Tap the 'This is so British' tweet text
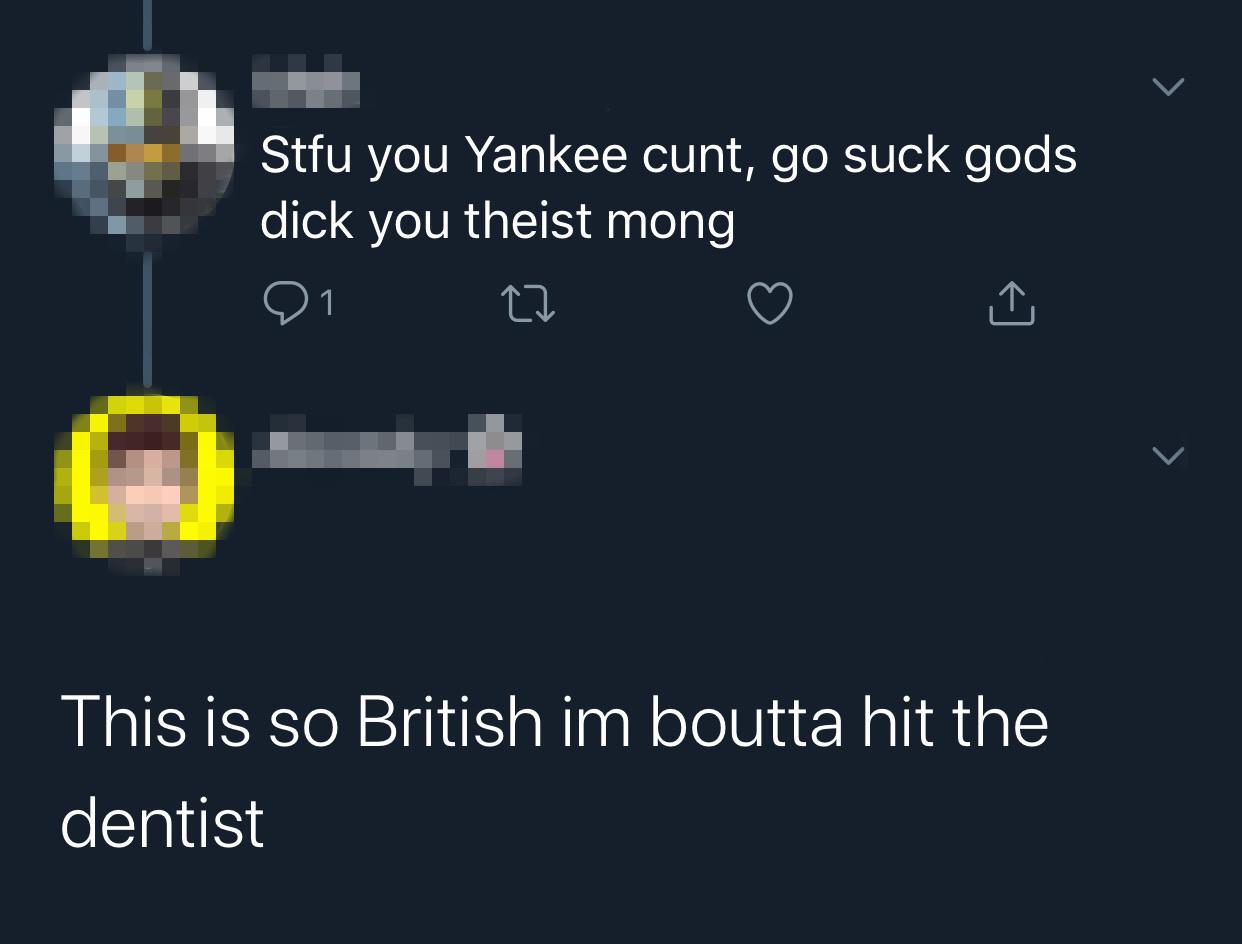 pos(554,771)
